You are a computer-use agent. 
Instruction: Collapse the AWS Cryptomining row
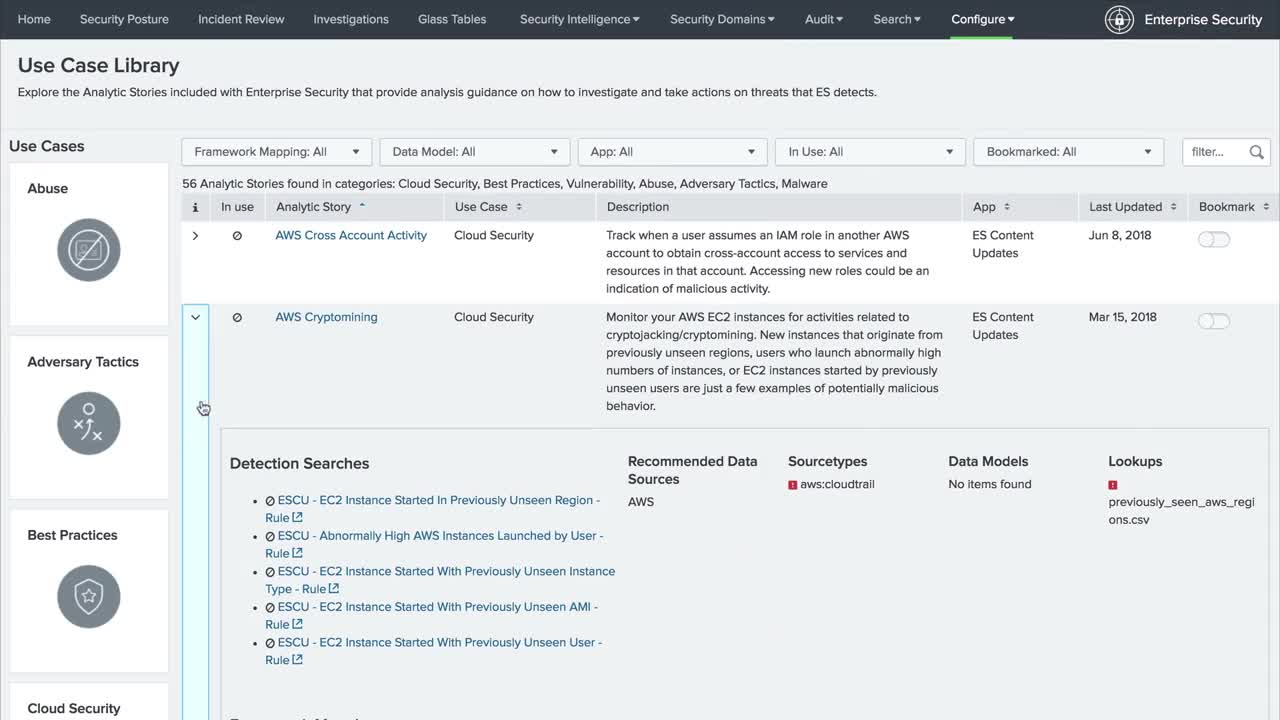click(195, 318)
